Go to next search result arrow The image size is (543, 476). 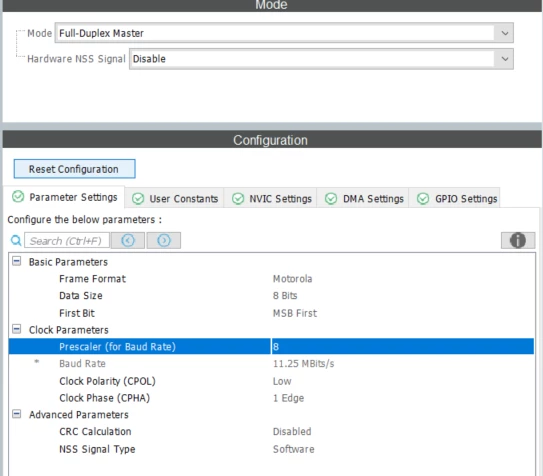[164, 241]
